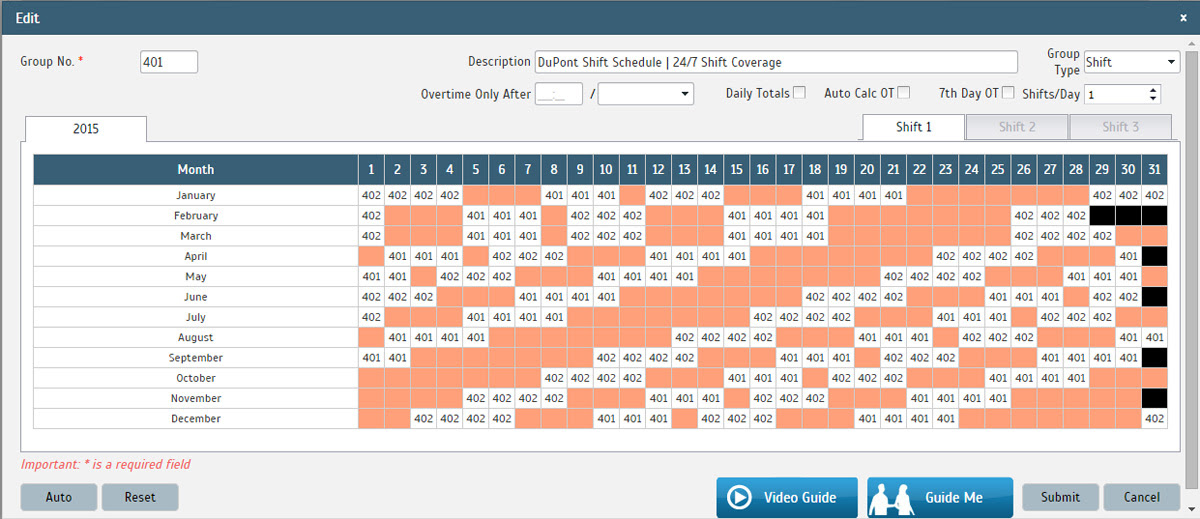Viewport: 1200px width, 519px height.
Task: Click June day 18 cell with 402
Action: coord(814,297)
